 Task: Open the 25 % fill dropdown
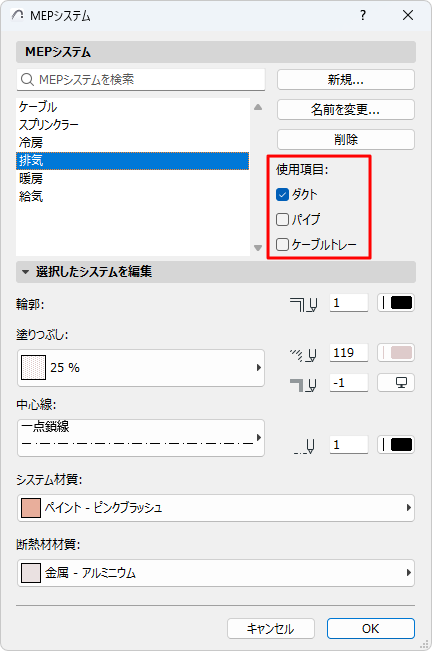141,368
